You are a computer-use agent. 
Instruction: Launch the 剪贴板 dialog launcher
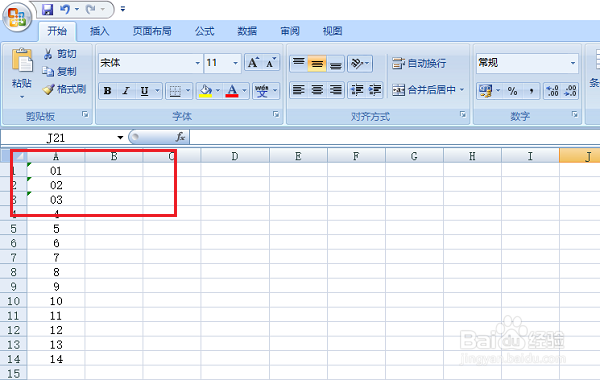pyautogui.click(x=85, y=114)
